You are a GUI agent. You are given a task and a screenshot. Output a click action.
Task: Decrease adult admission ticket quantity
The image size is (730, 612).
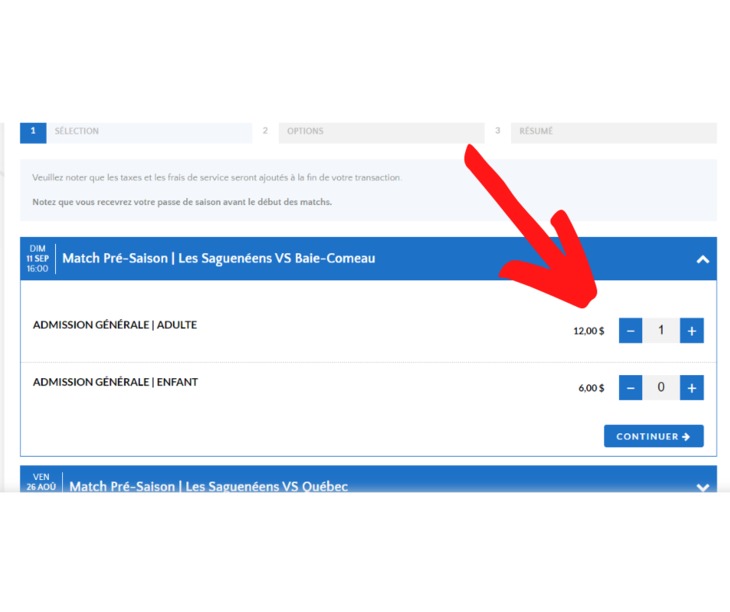[x=630, y=330]
